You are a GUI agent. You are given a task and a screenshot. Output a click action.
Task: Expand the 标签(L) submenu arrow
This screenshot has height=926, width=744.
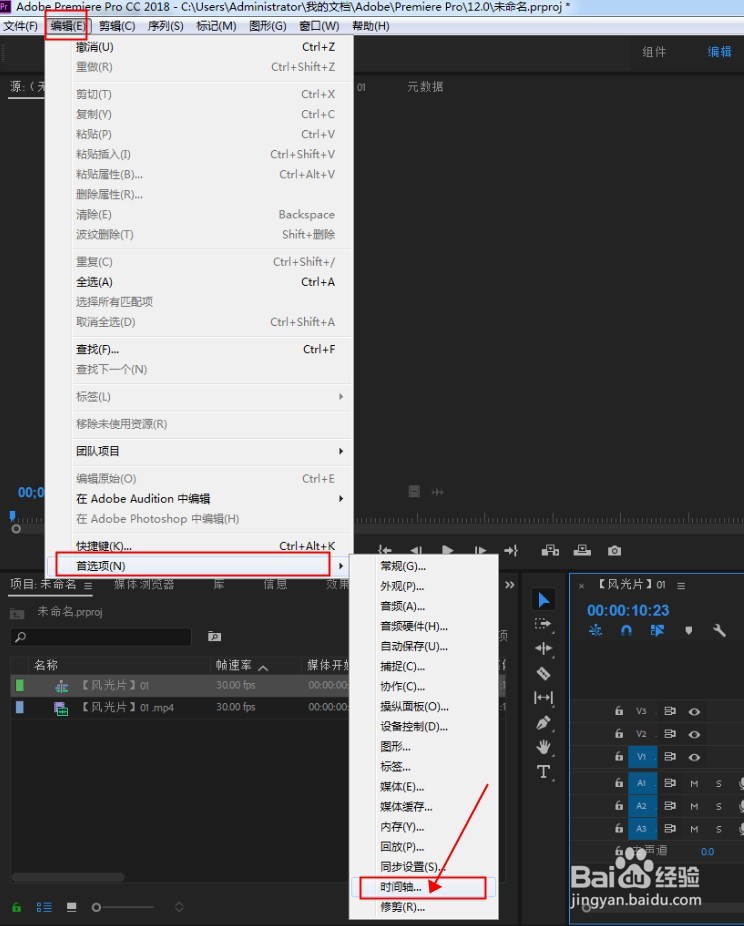tap(341, 396)
